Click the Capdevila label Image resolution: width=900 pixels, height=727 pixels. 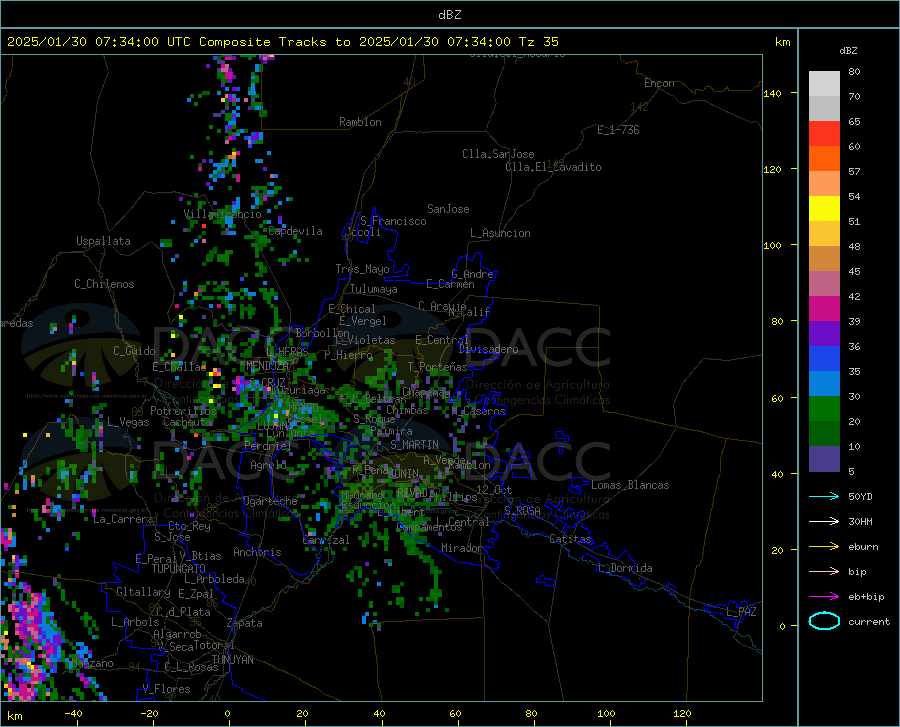pos(295,231)
